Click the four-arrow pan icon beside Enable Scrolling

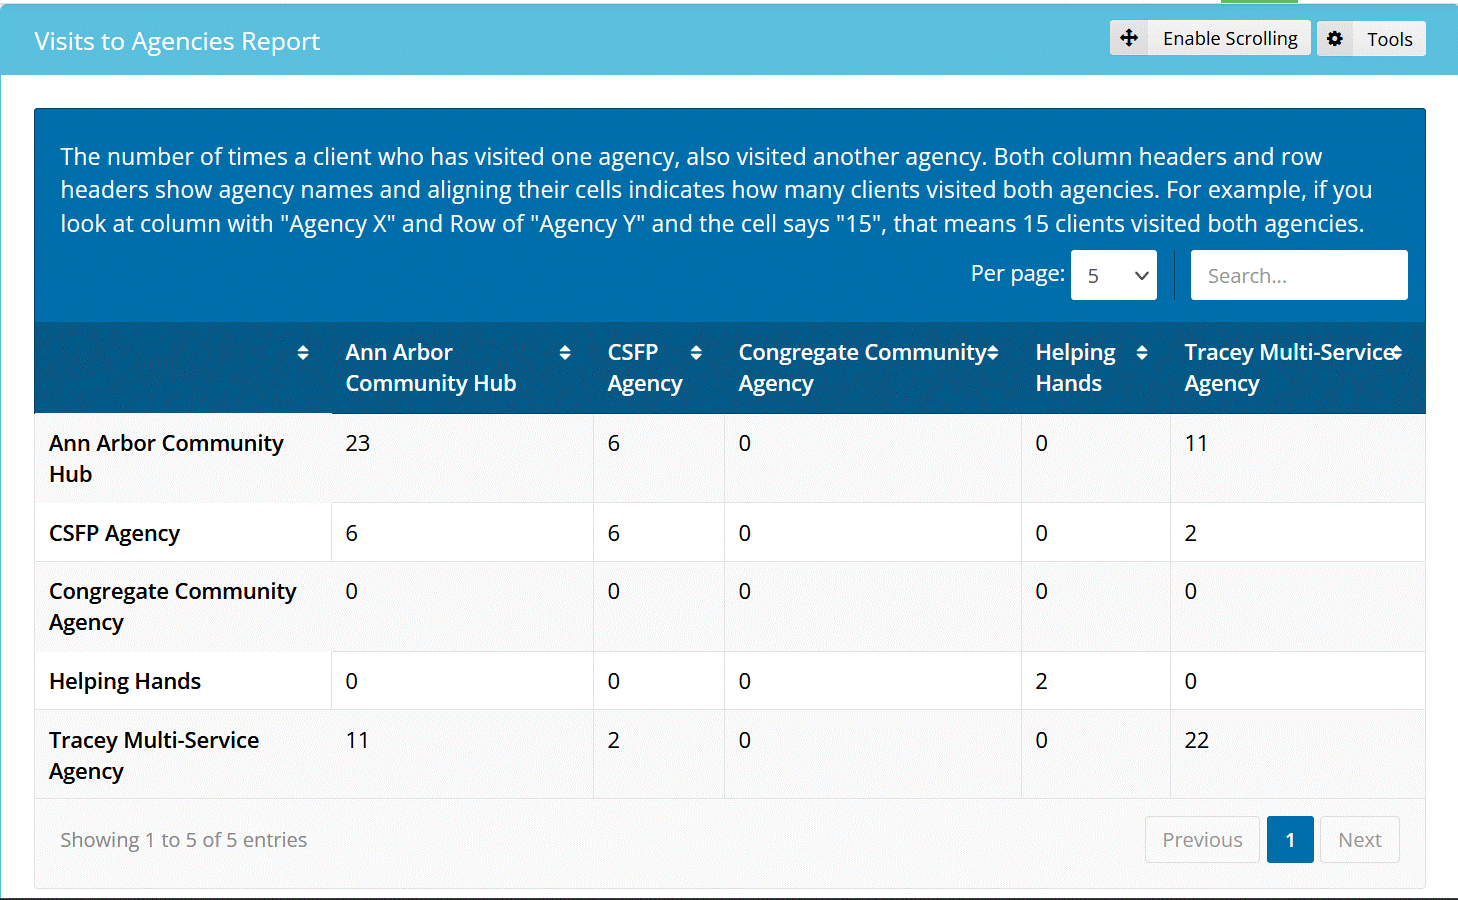(x=1129, y=38)
